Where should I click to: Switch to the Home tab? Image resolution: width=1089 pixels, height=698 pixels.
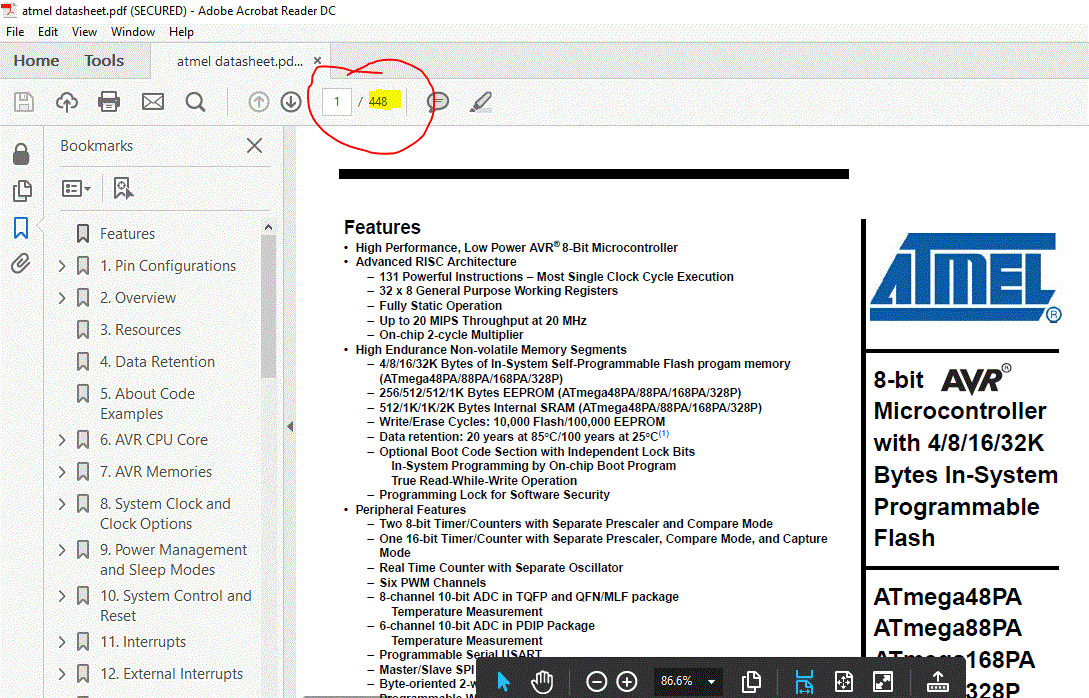[x=36, y=61]
